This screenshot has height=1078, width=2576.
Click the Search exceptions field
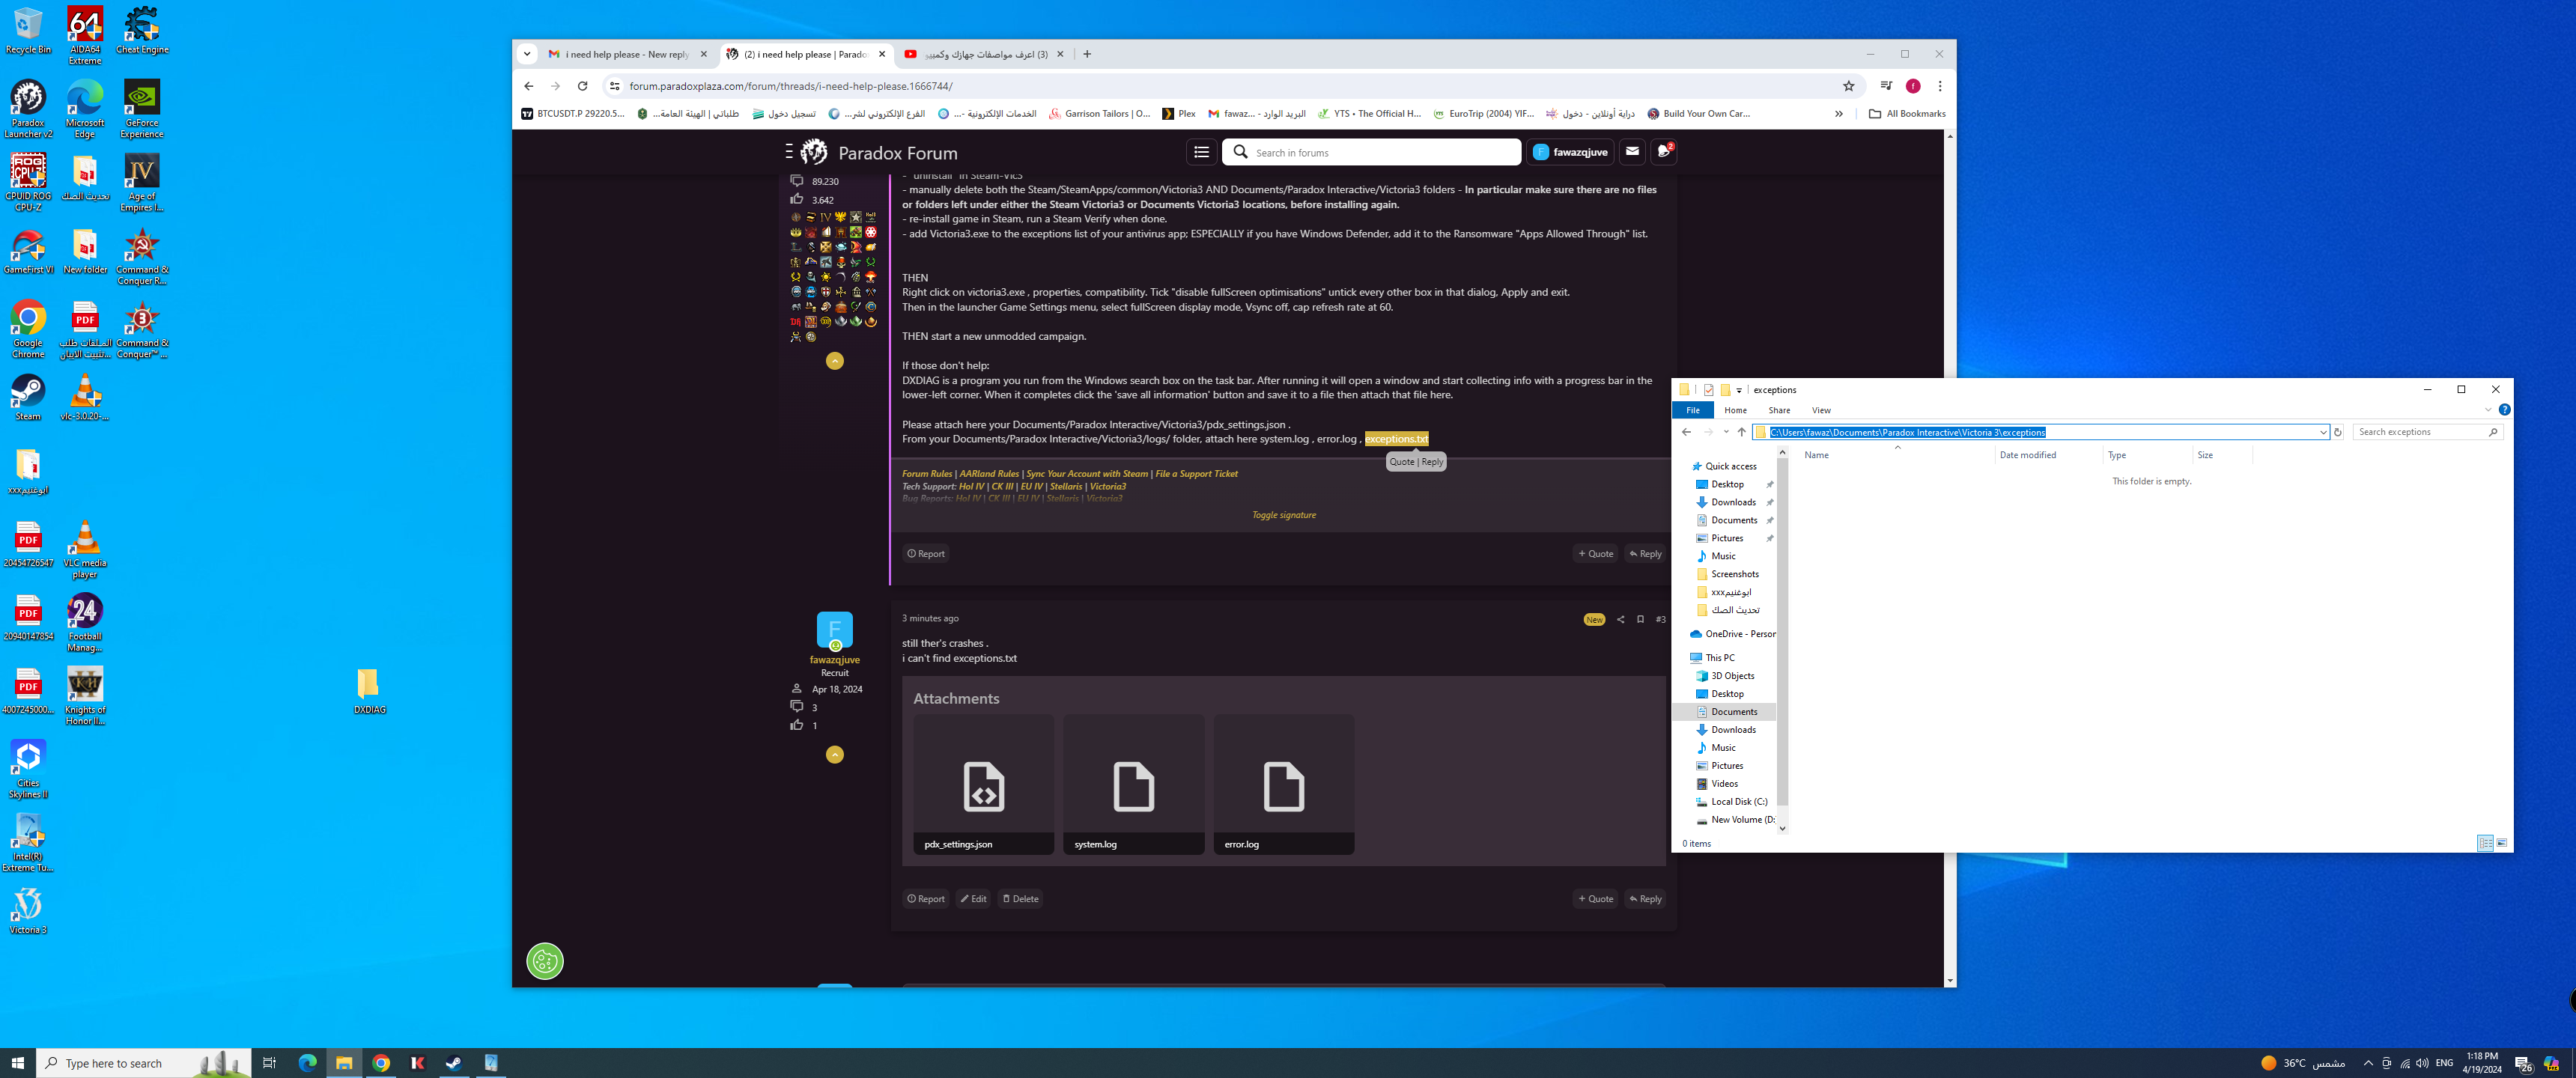pyautogui.click(x=2427, y=432)
